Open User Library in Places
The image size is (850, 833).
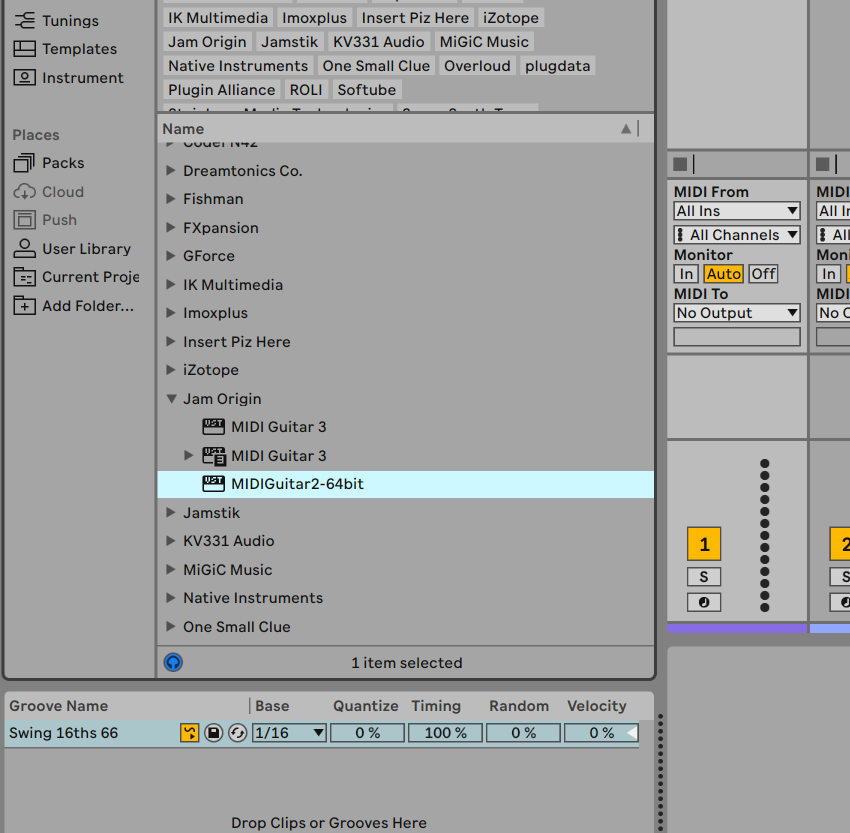(87, 248)
